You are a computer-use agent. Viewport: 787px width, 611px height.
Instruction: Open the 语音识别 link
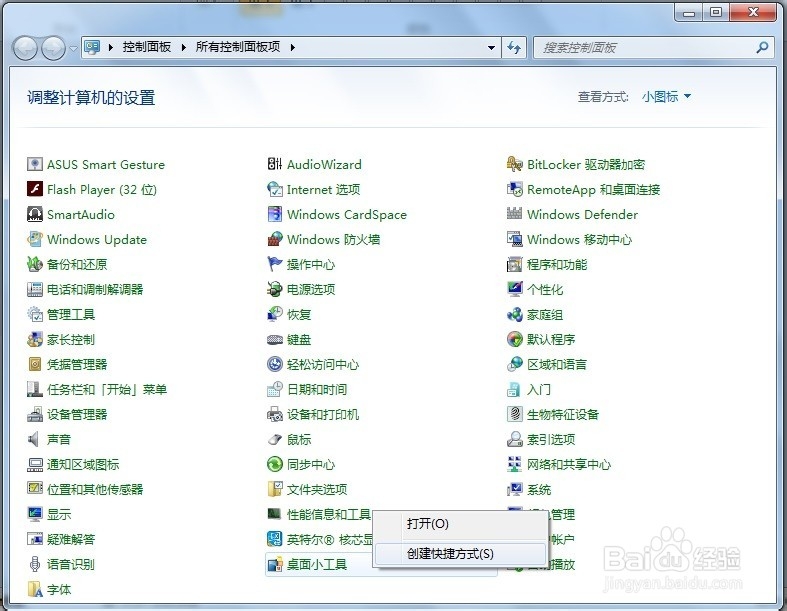71,564
